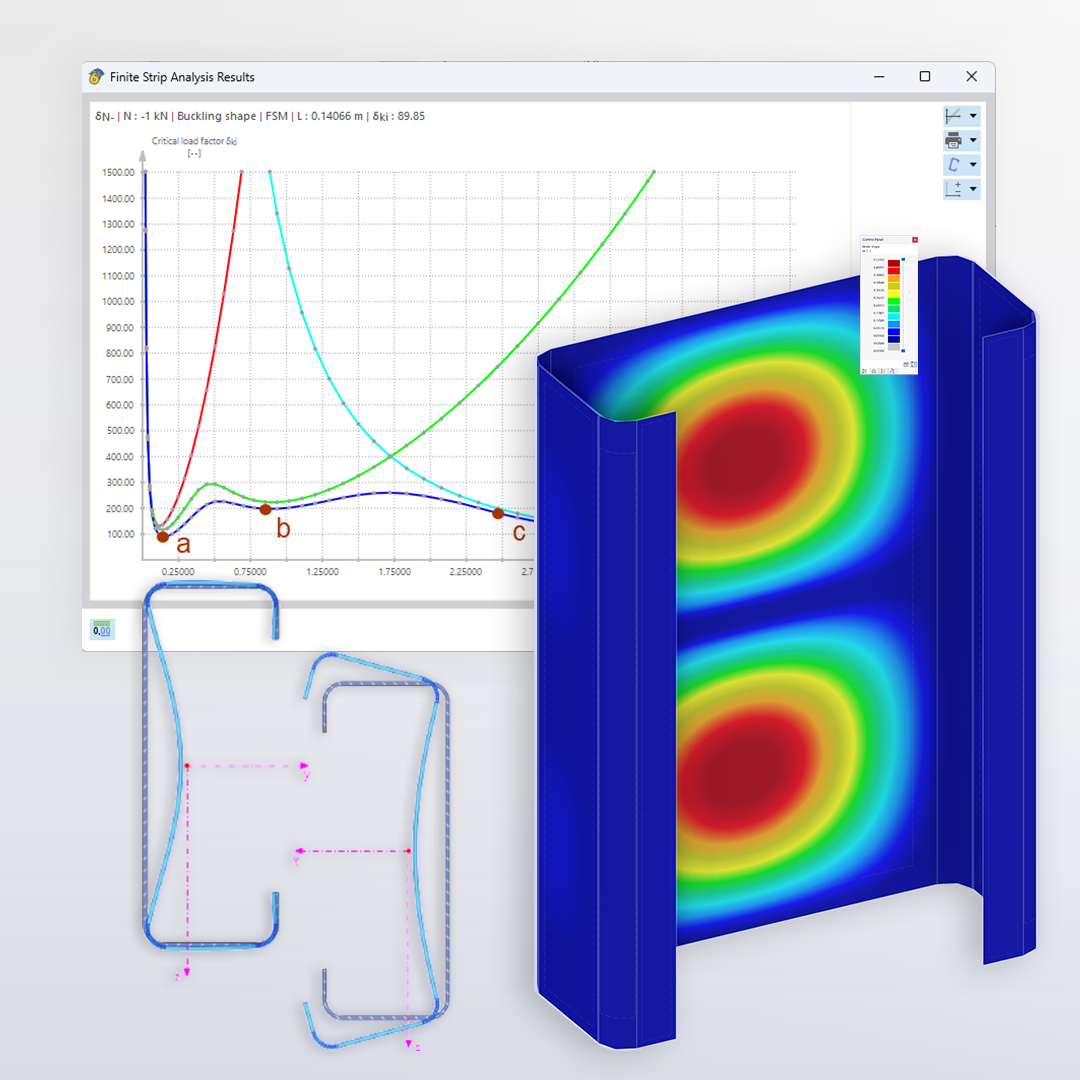Screen dimensions: 1080x1080
Task: Select the diagram curve settings icon
Action: 953,115
